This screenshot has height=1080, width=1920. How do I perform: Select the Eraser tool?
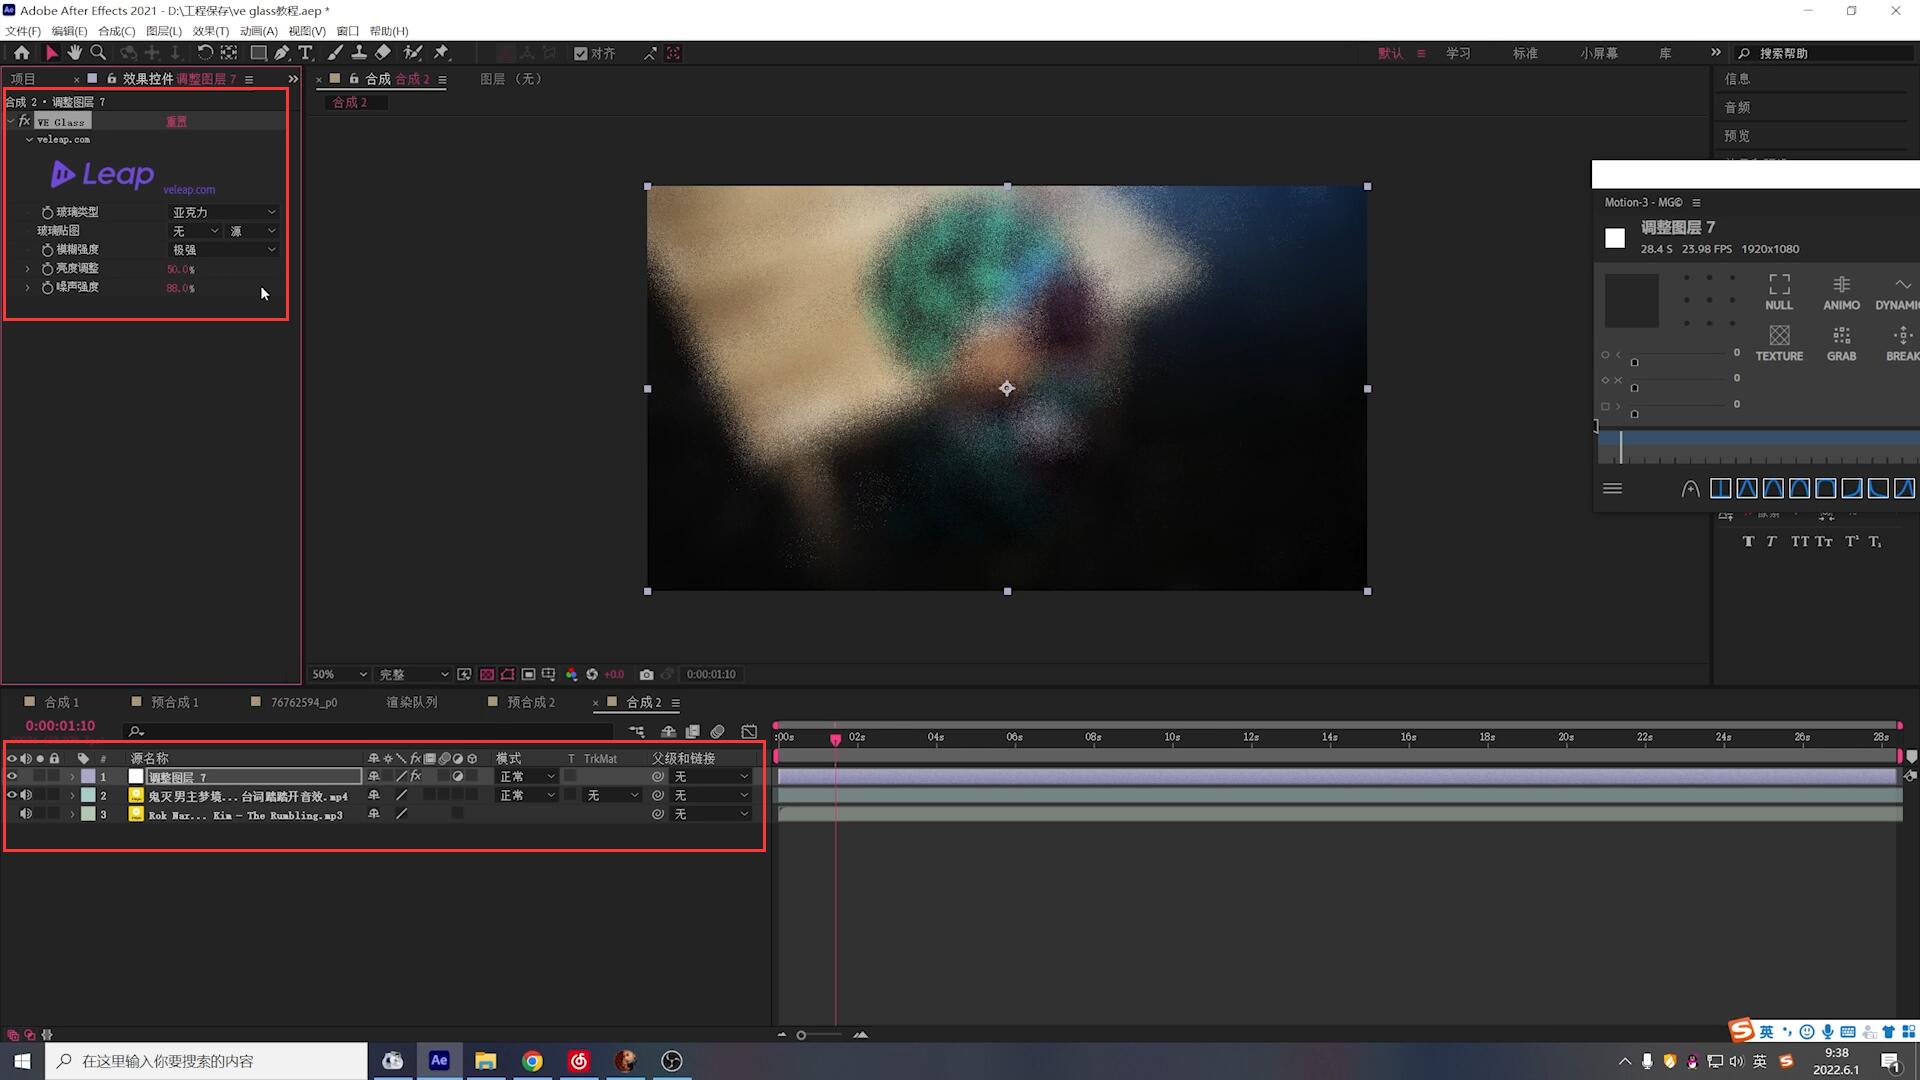tap(383, 53)
